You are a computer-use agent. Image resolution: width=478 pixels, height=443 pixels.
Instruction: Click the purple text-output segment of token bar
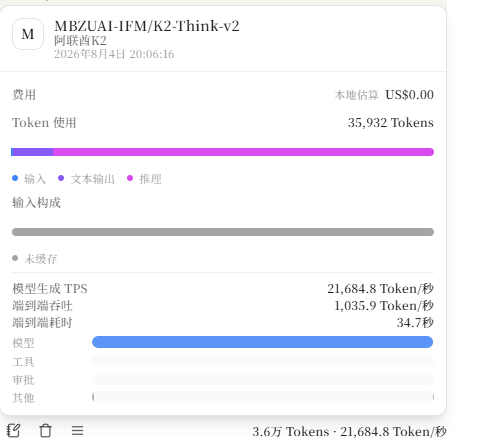(32, 152)
